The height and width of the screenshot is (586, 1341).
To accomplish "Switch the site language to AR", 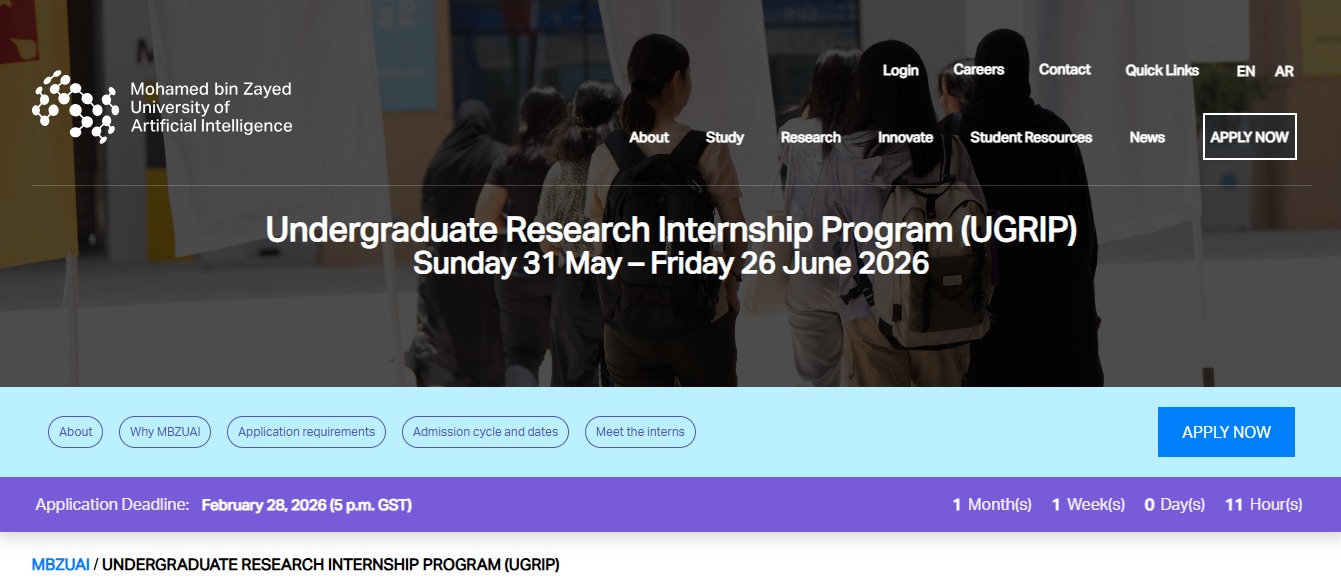I will coord(1284,71).
